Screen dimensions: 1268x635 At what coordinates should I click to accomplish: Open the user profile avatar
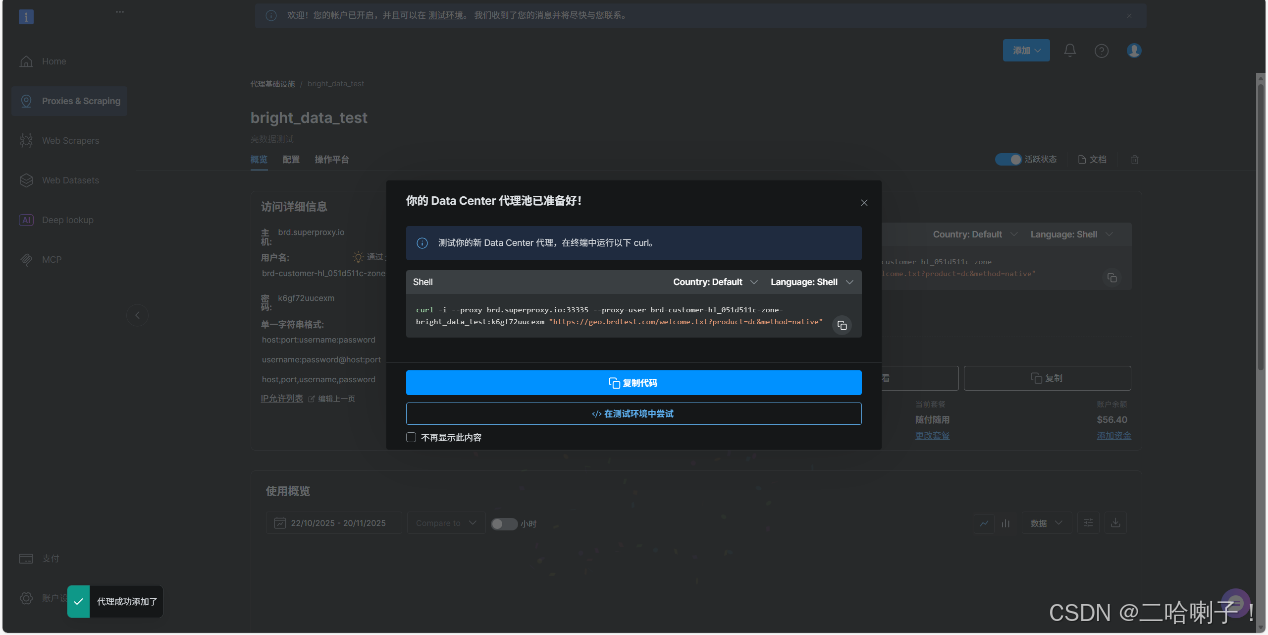click(1134, 50)
